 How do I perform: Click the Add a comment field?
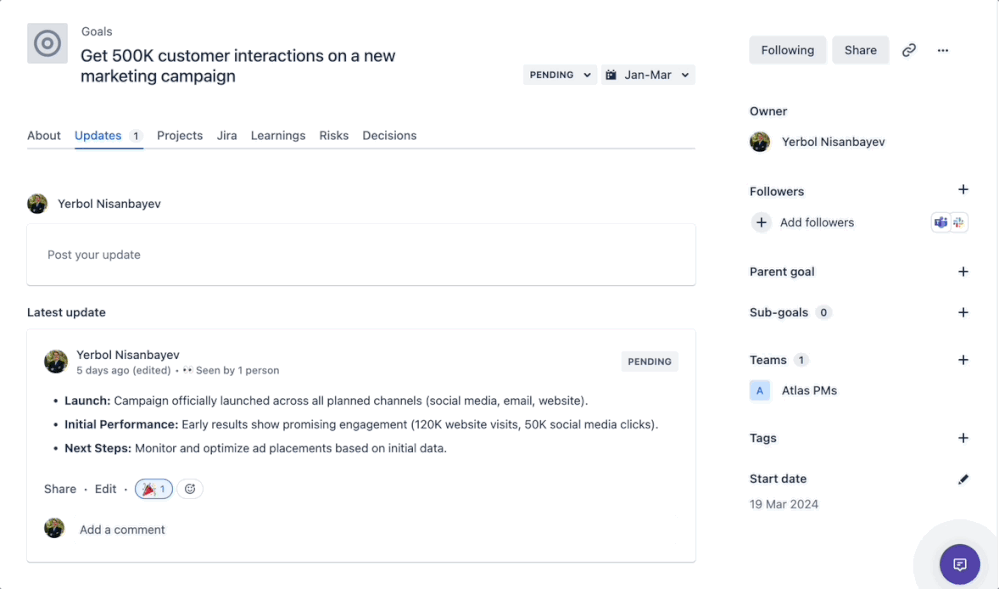pyautogui.click(x=376, y=530)
